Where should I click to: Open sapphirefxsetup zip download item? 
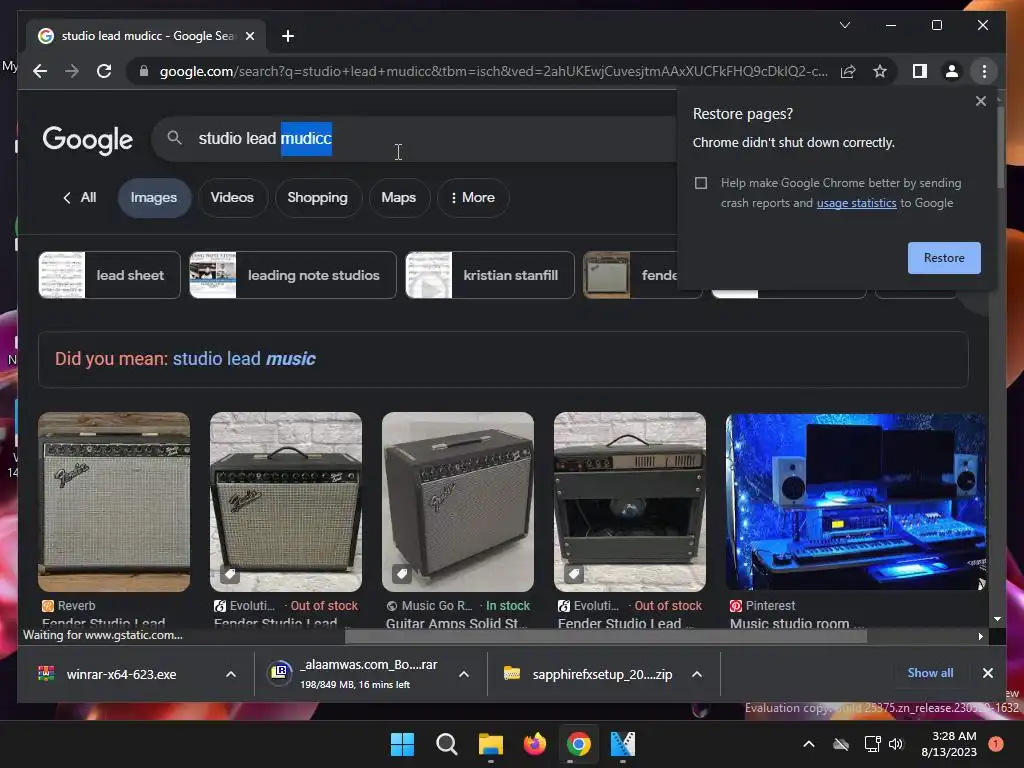pyautogui.click(x=588, y=674)
